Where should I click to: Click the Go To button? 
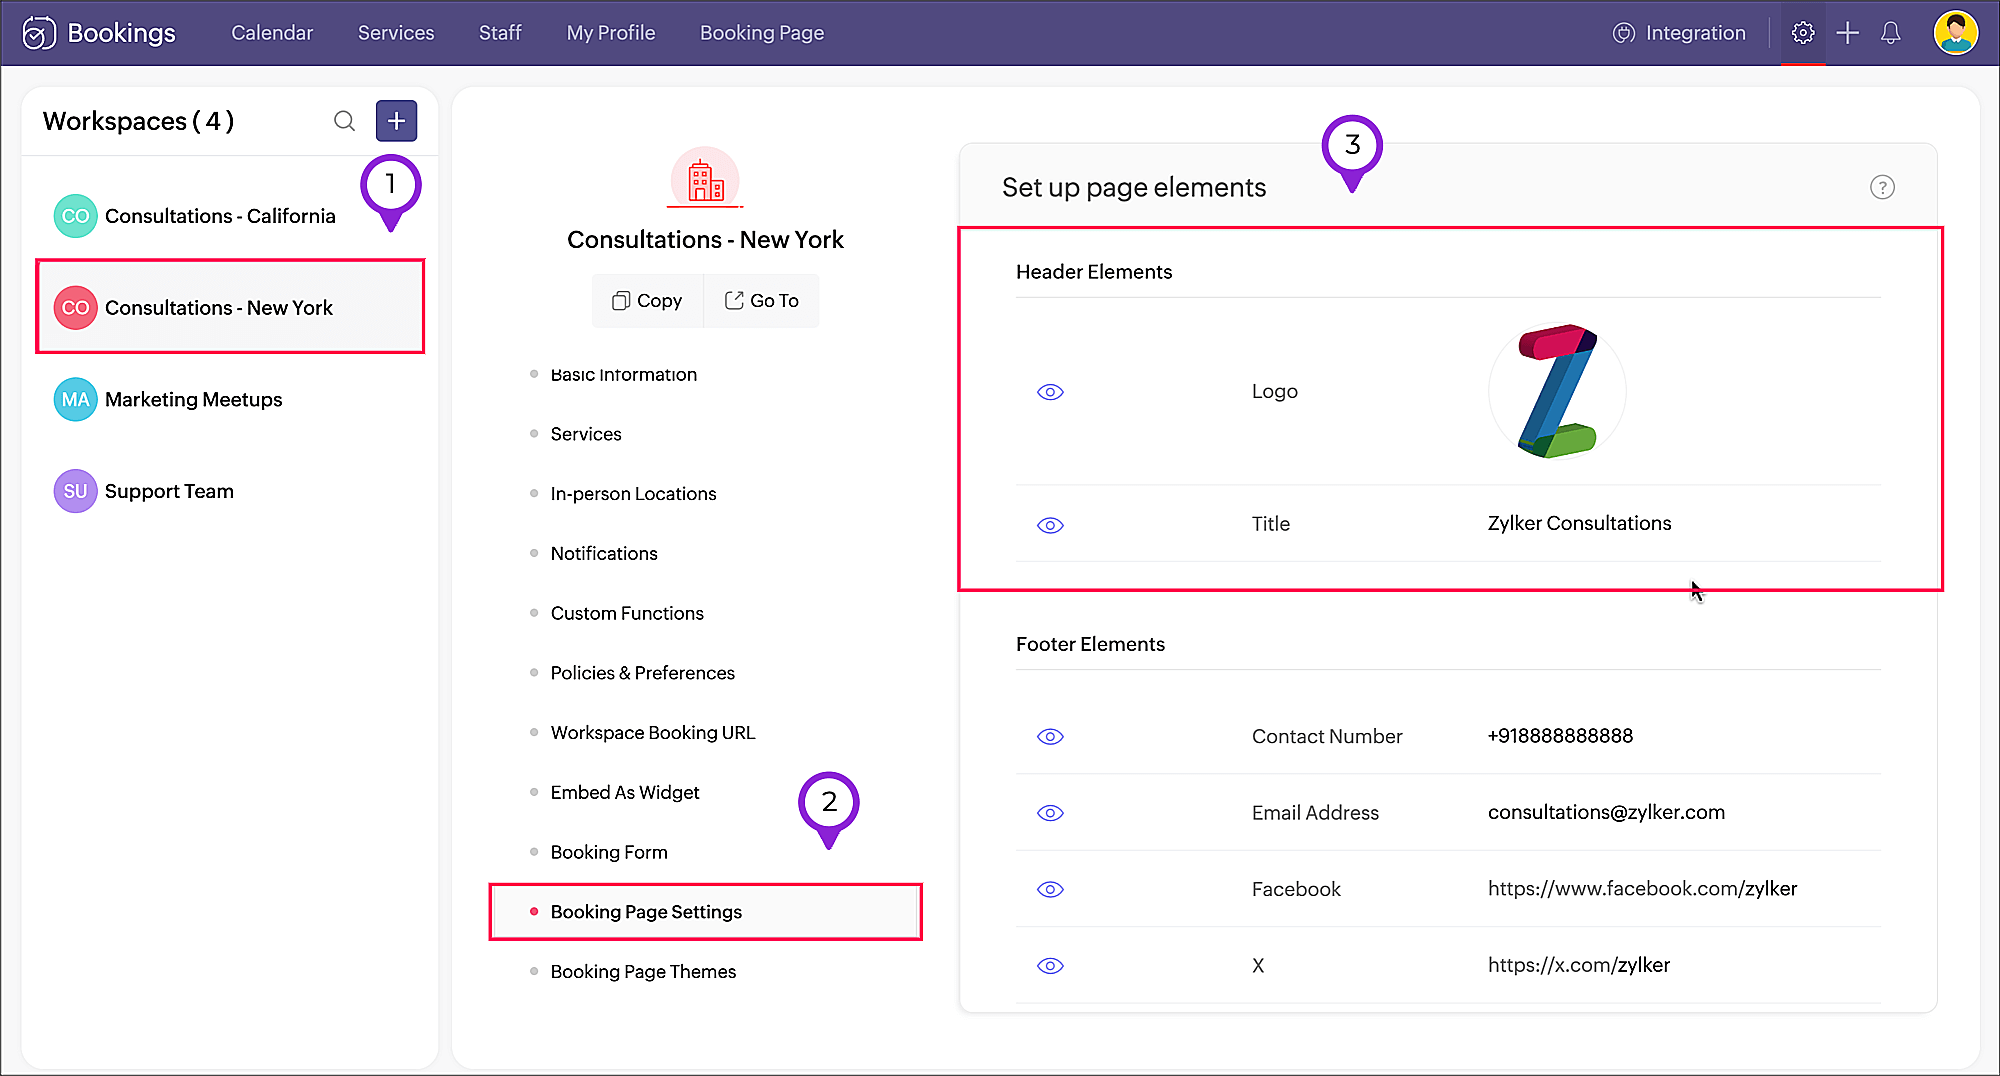tap(762, 301)
